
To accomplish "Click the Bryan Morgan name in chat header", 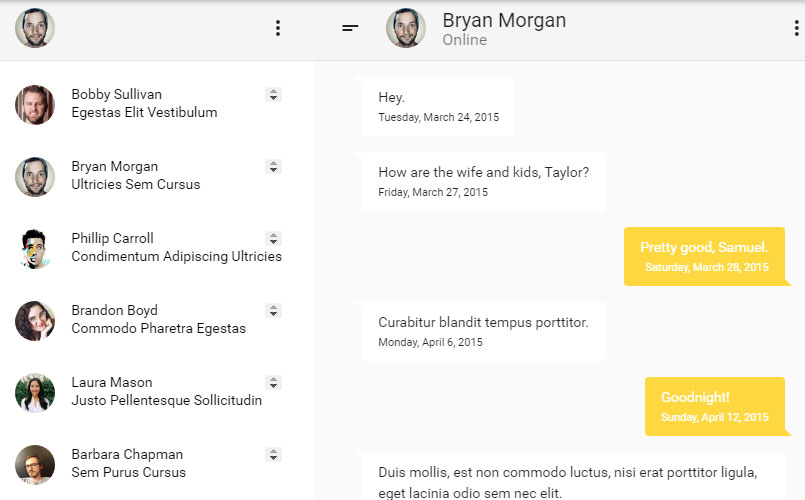I will (504, 21).
